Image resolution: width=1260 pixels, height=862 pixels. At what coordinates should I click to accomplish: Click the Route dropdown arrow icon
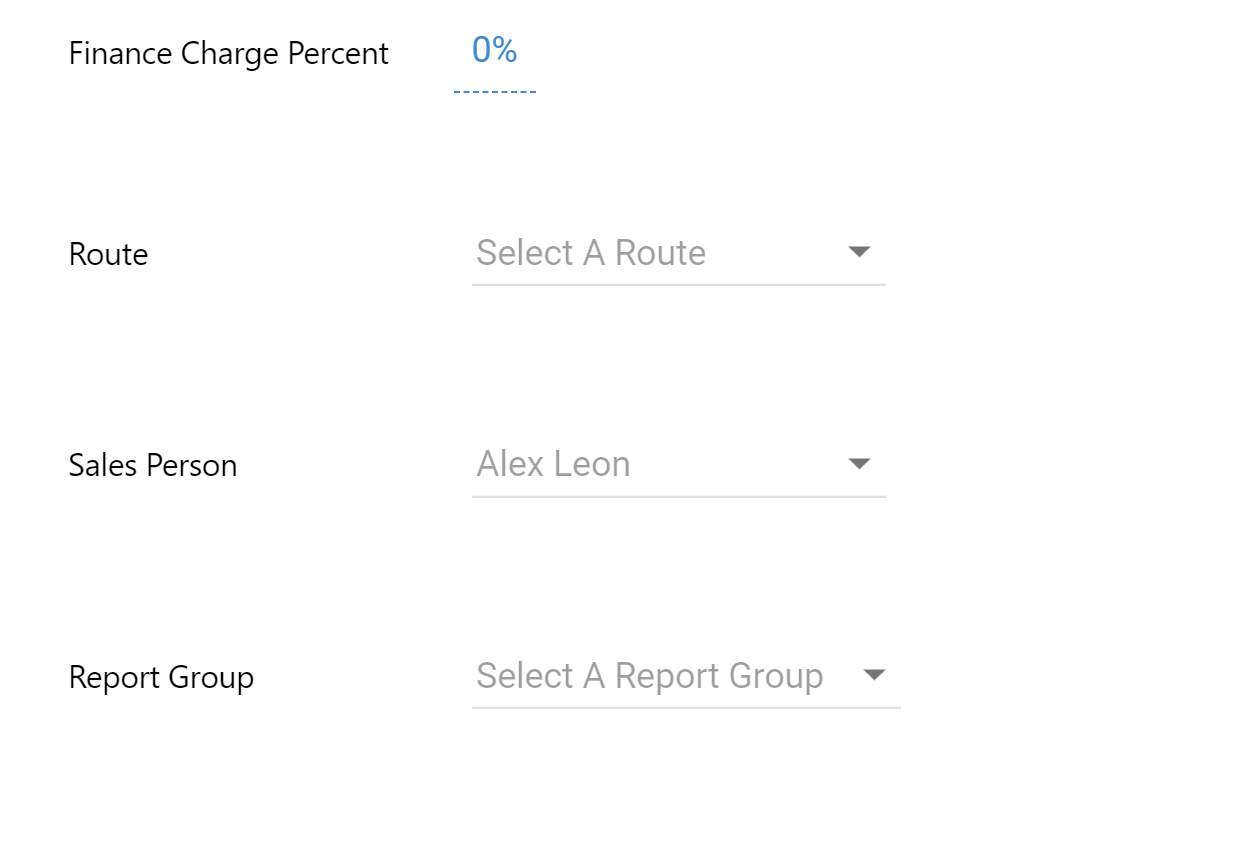tap(859, 252)
